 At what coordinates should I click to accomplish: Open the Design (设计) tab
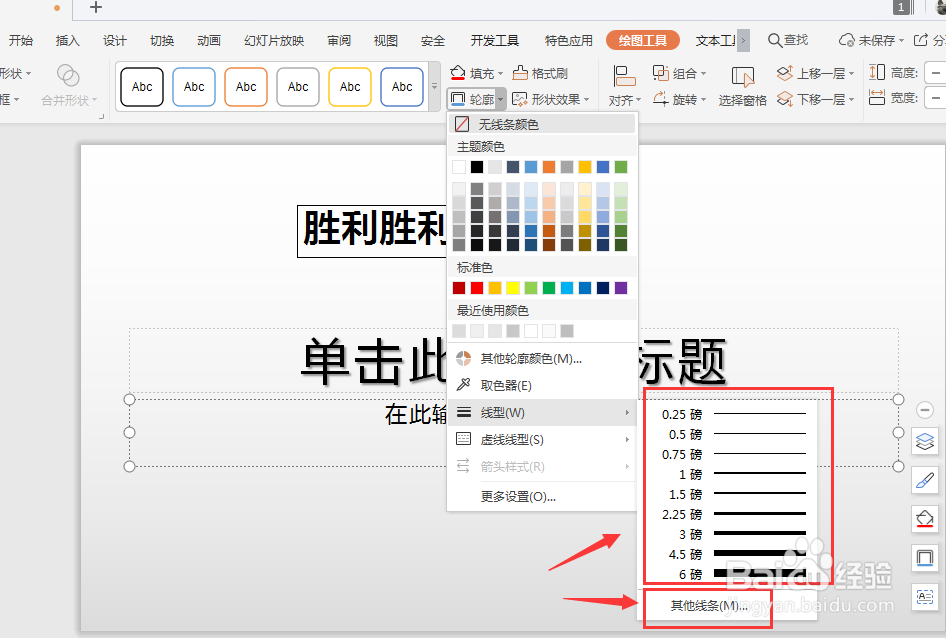coord(115,40)
